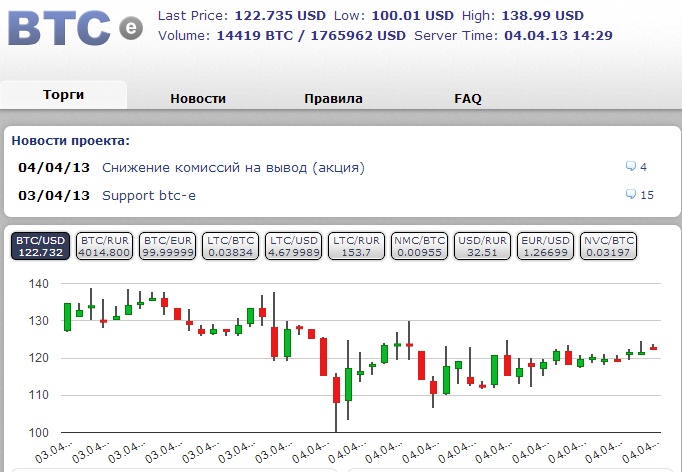Select the BTC/USD pair button

click(40, 246)
